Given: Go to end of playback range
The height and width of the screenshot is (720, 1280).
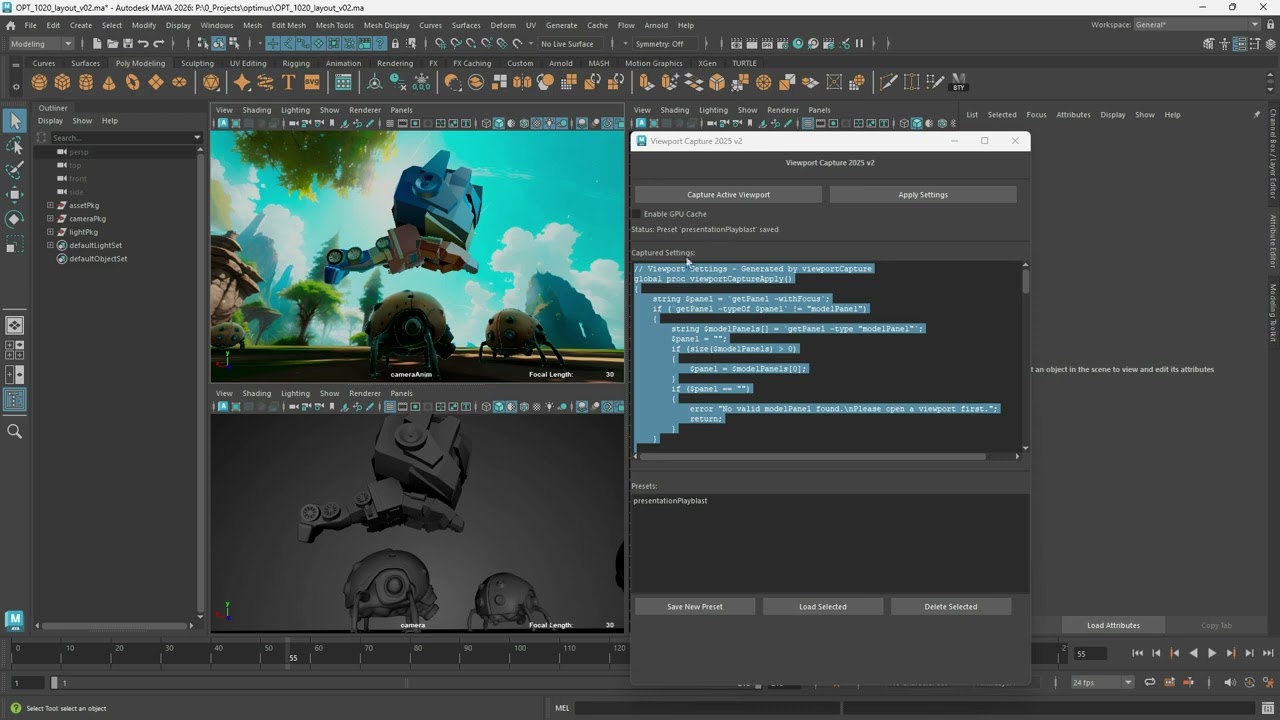Looking at the screenshot, I should 1268,653.
